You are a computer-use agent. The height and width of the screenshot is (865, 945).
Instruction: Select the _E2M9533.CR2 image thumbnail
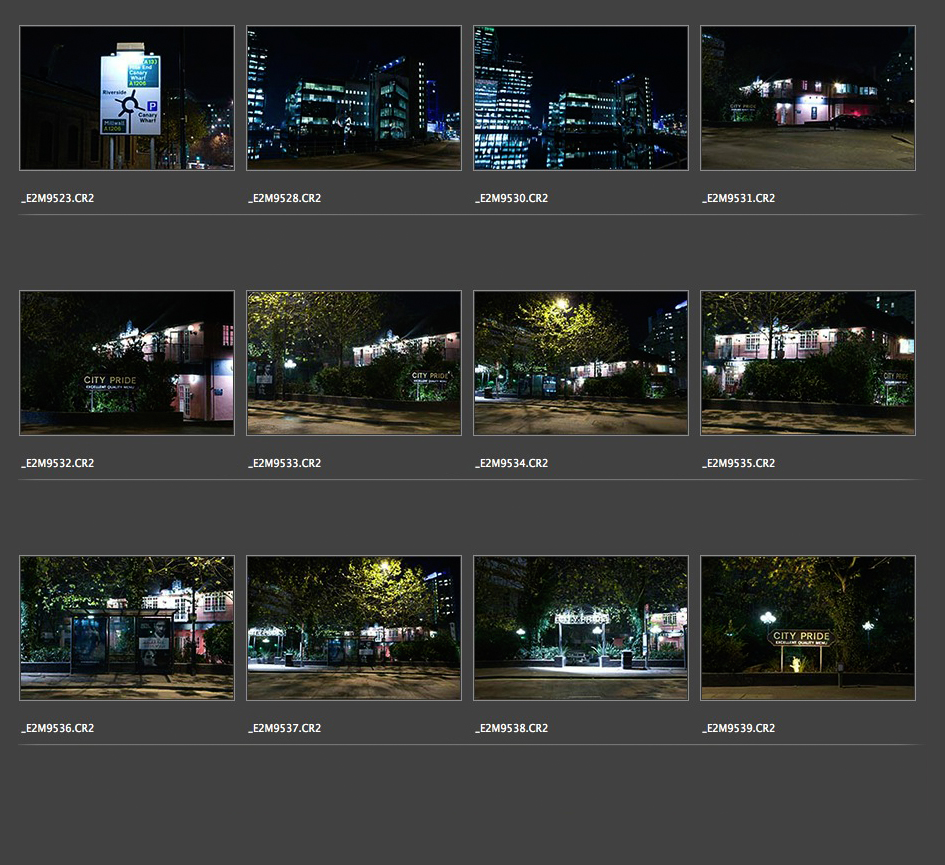[354, 363]
